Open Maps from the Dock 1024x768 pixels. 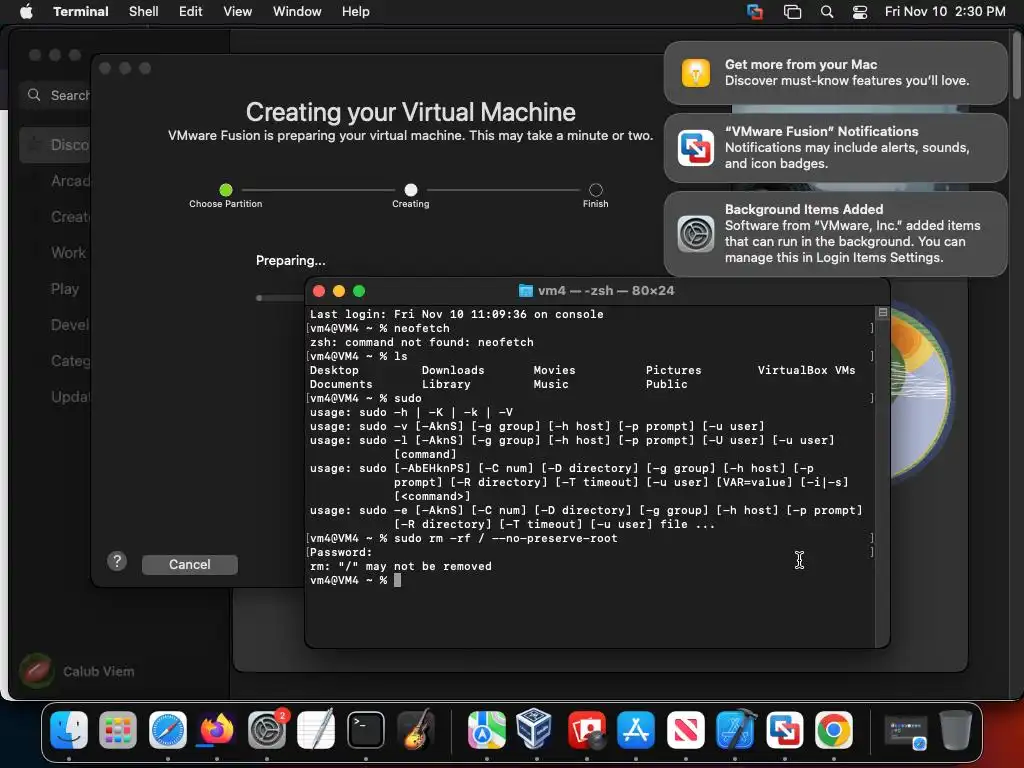point(487,729)
